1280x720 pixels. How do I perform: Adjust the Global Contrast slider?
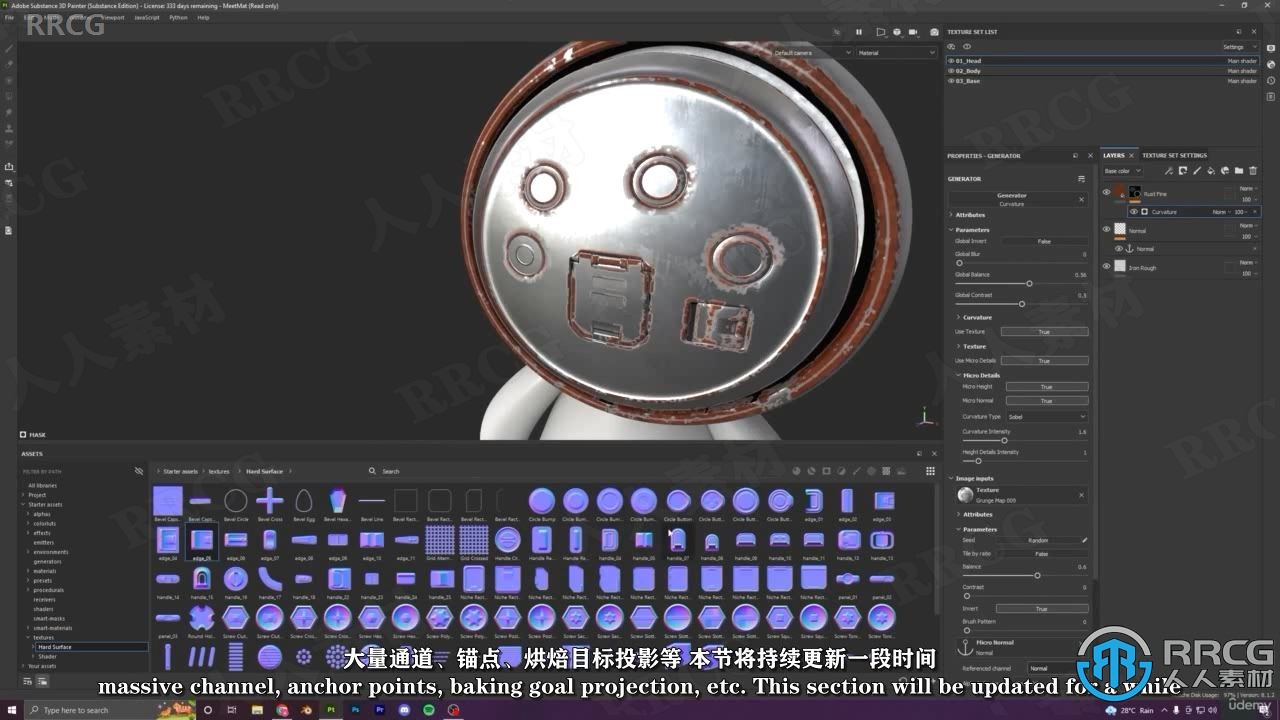[1021, 303]
